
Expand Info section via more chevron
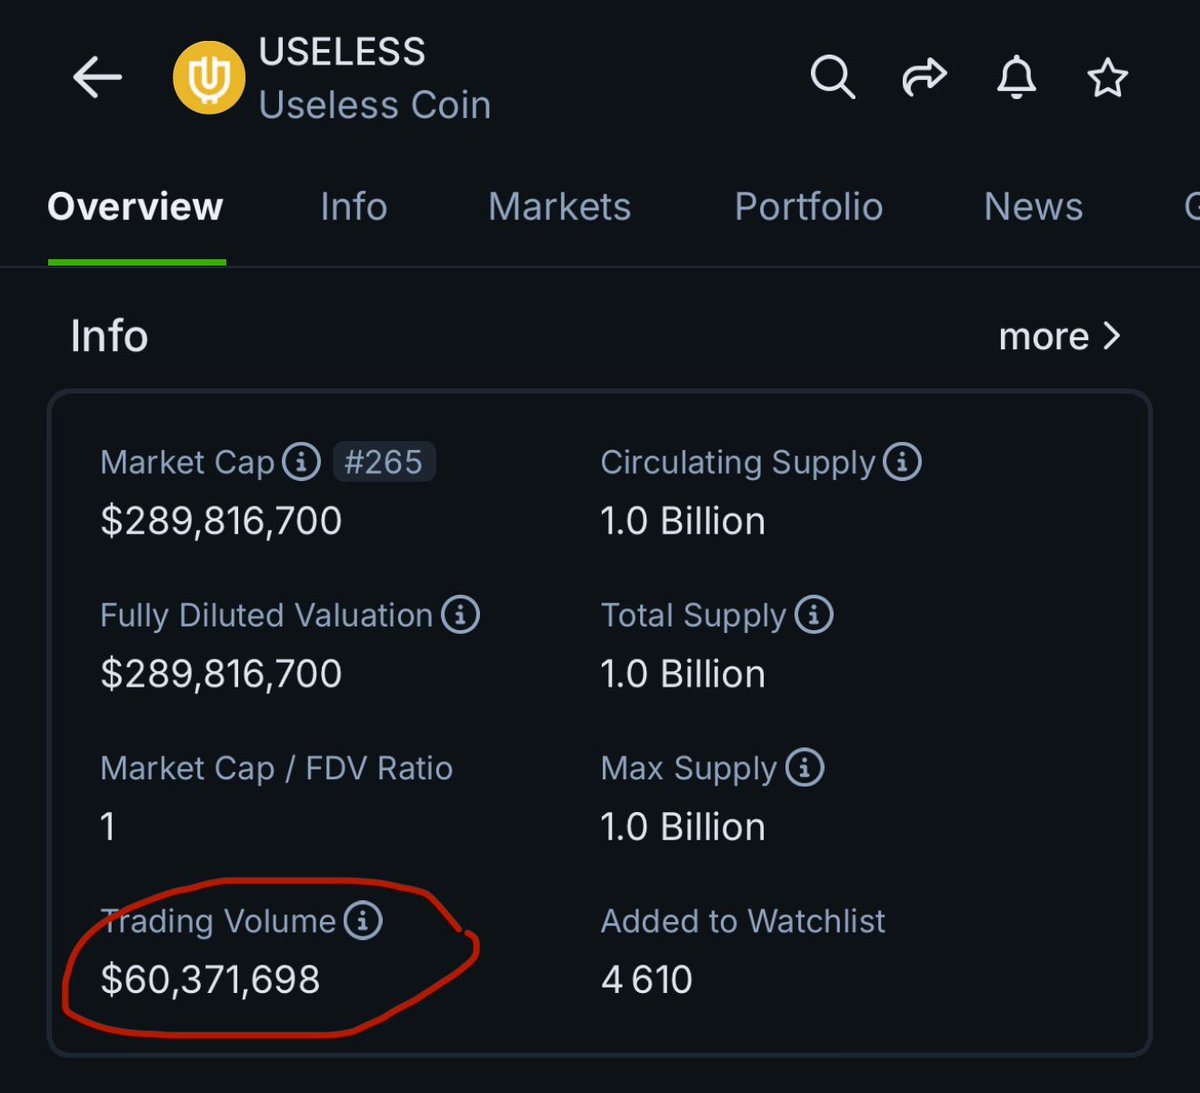[x=1059, y=337]
